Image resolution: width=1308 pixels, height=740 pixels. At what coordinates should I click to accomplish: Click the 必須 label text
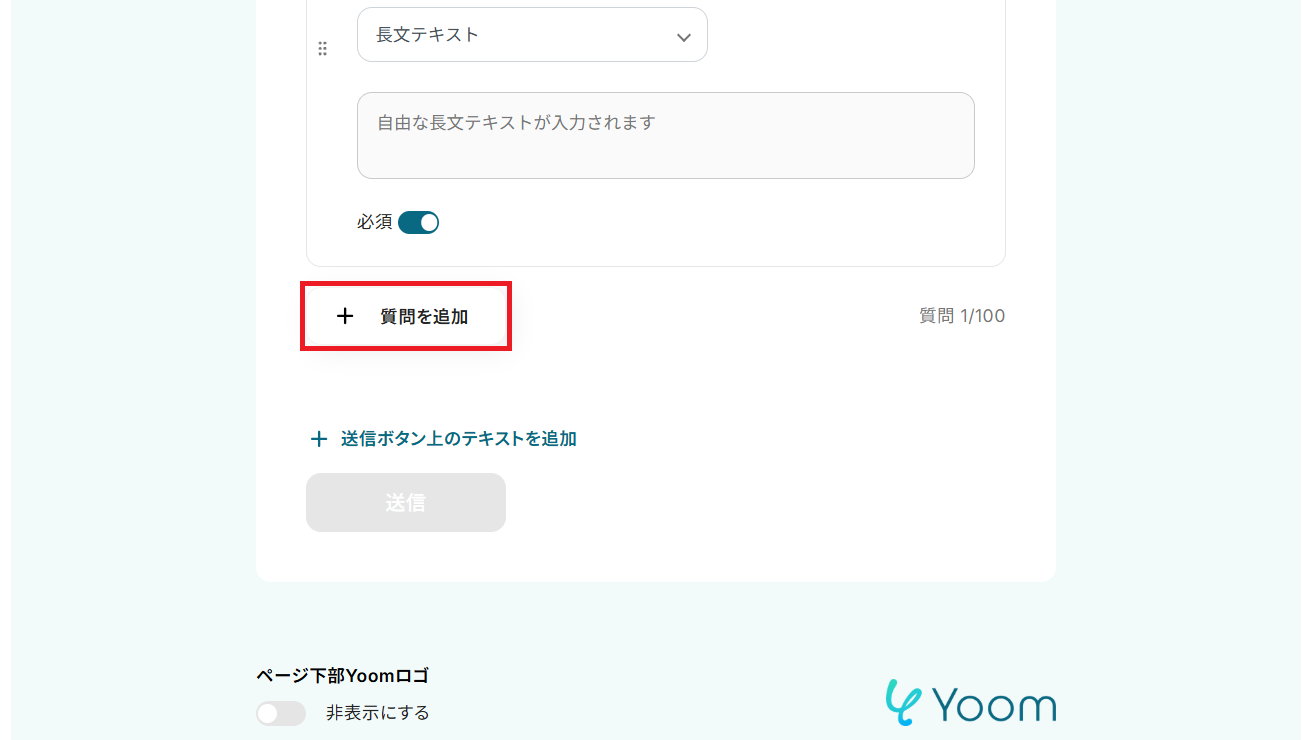tap(375, 222)
